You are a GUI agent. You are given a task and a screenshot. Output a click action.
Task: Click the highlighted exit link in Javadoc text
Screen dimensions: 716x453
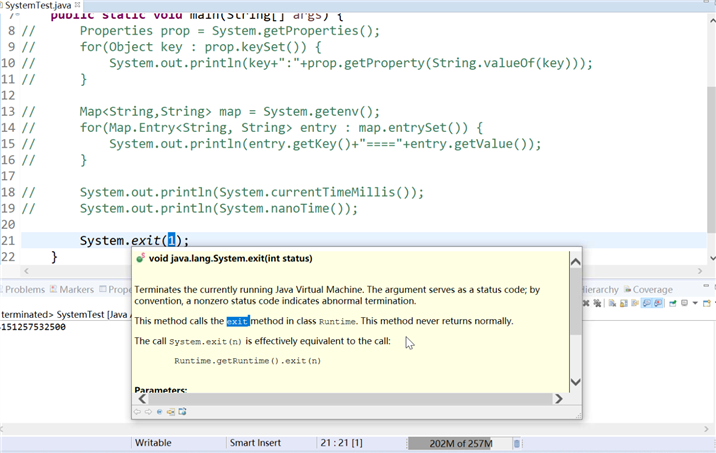[x=237, y=321]
